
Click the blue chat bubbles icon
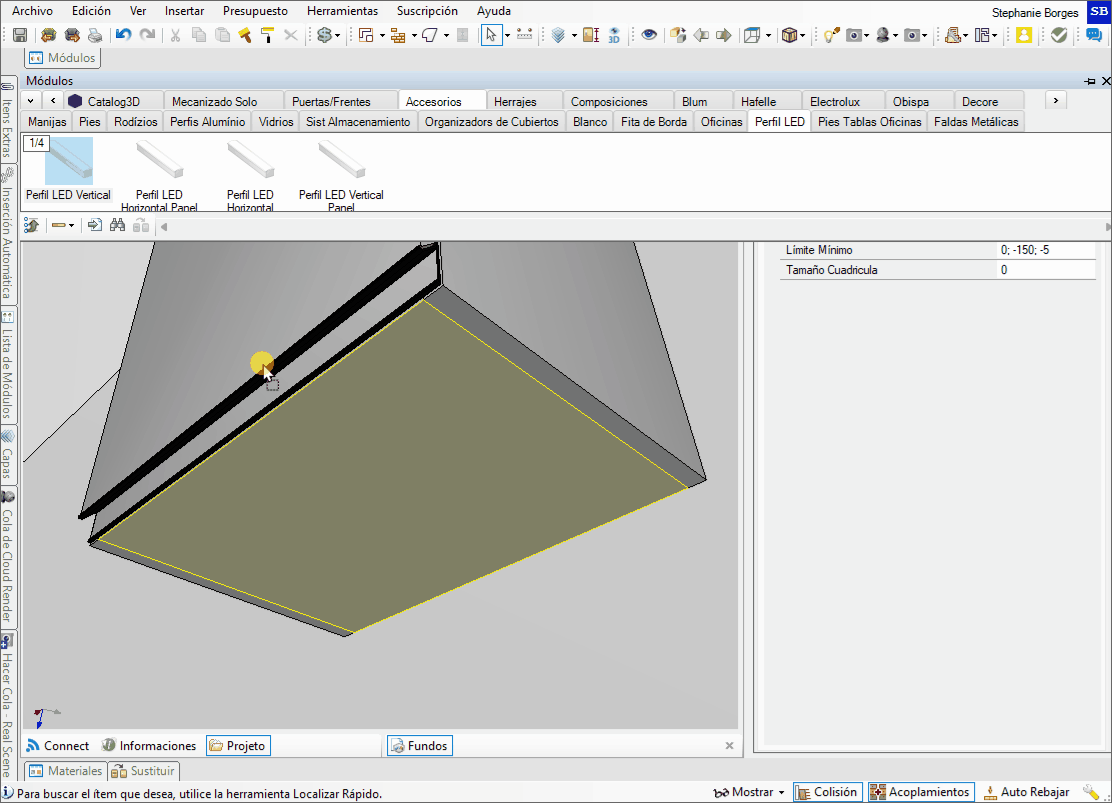coord(1094,35)
